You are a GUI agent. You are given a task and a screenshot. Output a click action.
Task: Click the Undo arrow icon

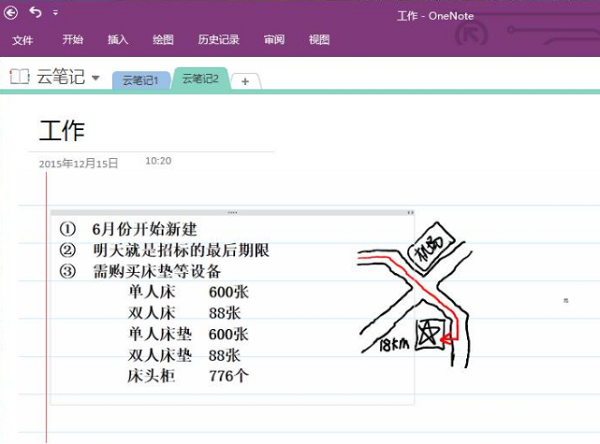click(x=35, y=13)
